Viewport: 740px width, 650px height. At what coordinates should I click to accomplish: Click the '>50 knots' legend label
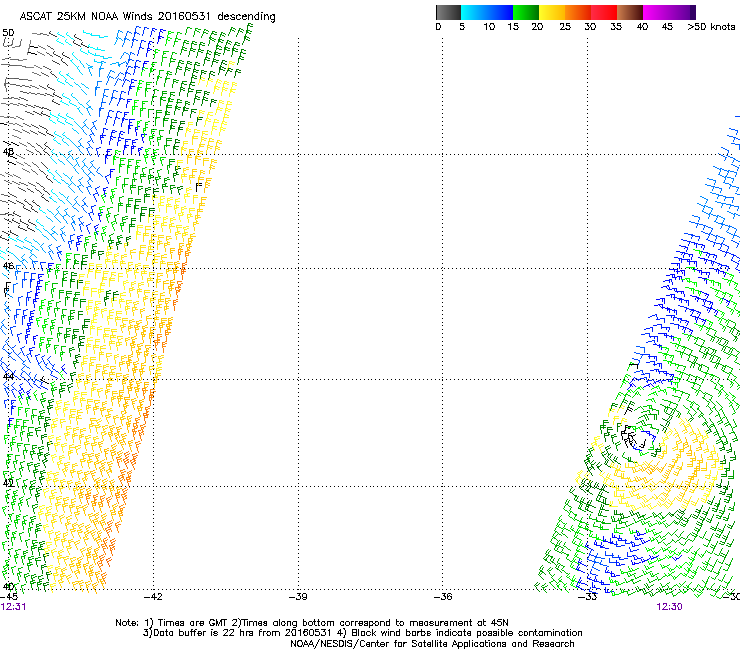point(711,27)
